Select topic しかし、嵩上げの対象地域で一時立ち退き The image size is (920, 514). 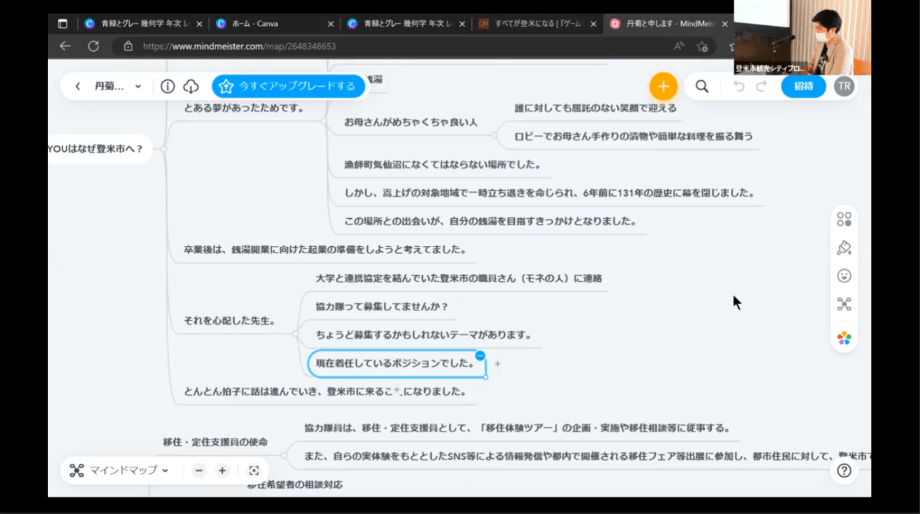point(549,193)
